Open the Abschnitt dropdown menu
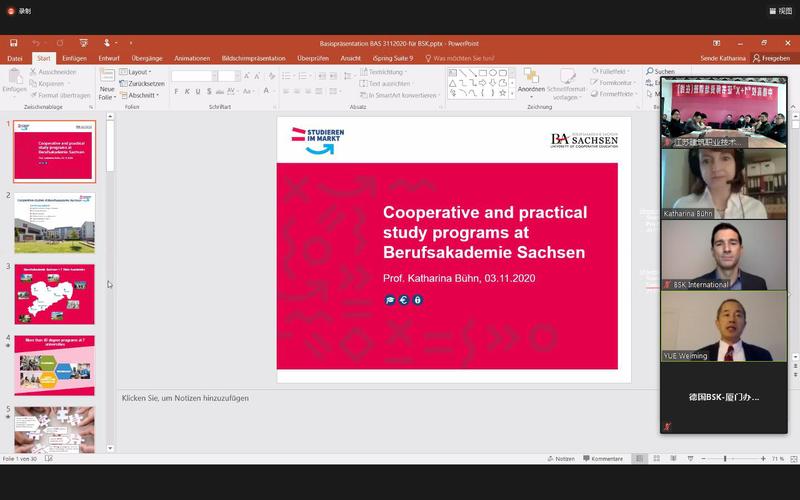800x500 pixels. (142, 95)
